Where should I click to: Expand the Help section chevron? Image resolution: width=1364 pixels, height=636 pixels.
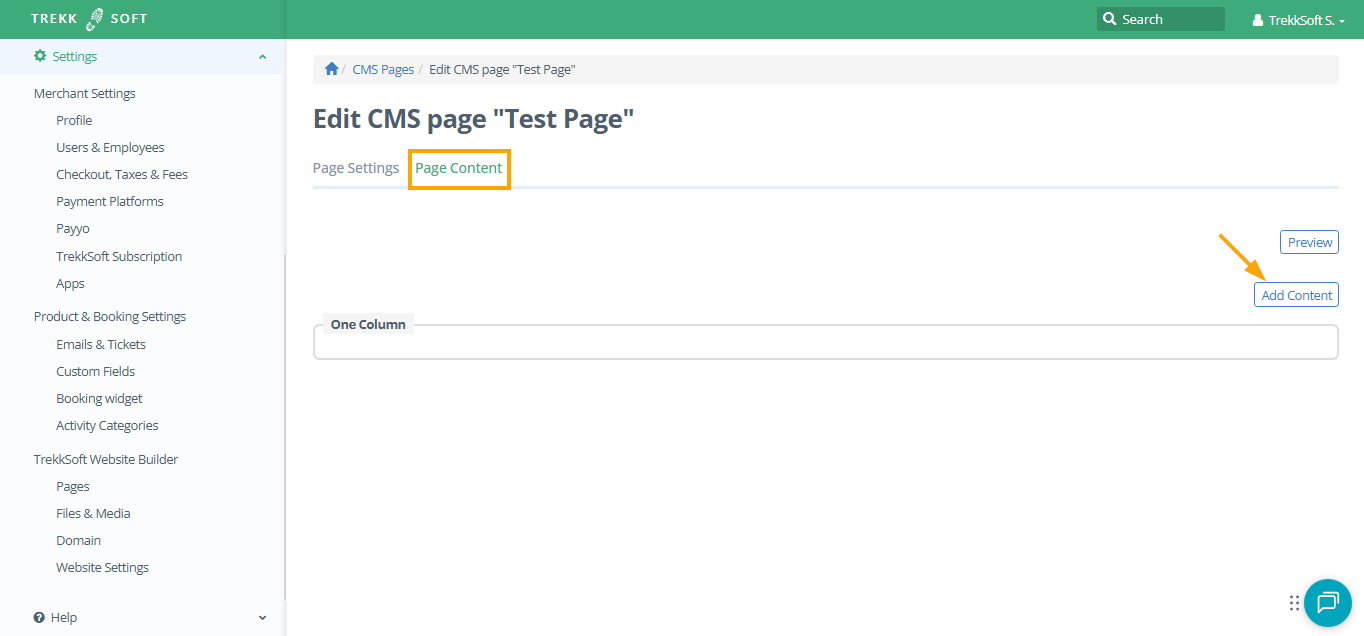[x=262, y=618]
